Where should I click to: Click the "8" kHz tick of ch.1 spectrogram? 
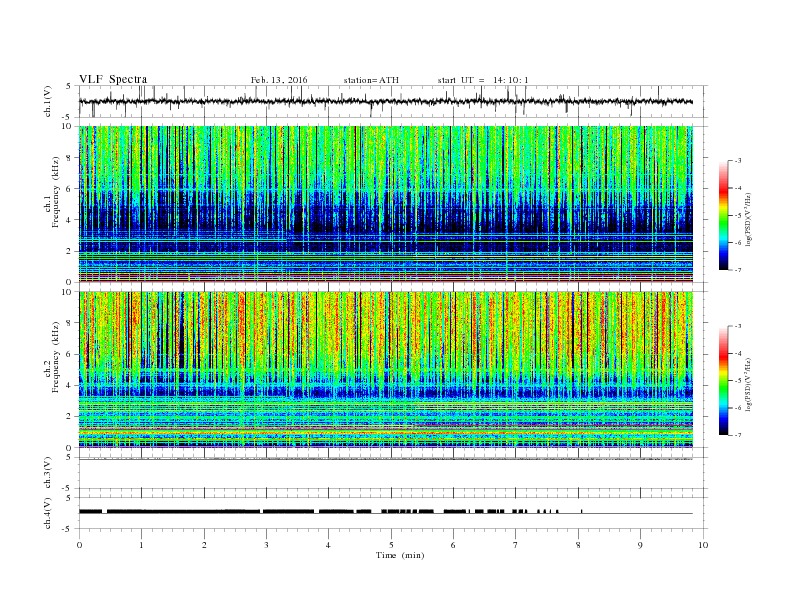click(x=69, y=158)
